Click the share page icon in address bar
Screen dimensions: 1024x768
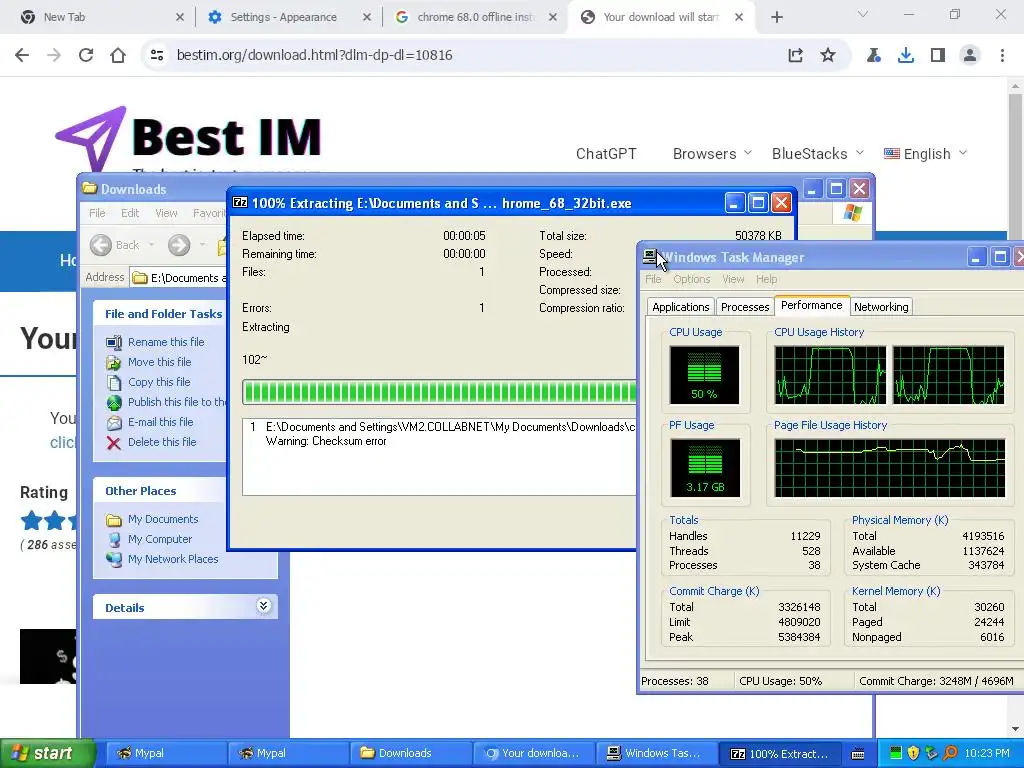click(x=795, y=56)
